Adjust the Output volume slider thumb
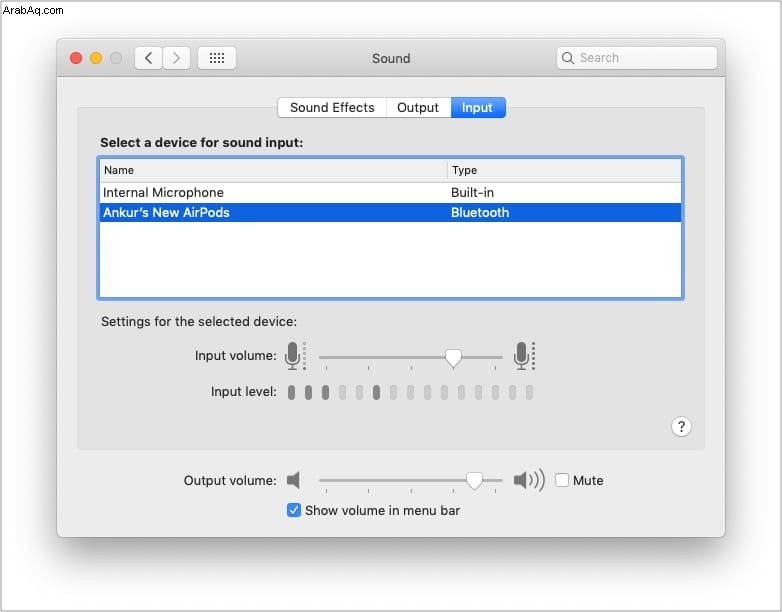782x612 pixels. 474,481
